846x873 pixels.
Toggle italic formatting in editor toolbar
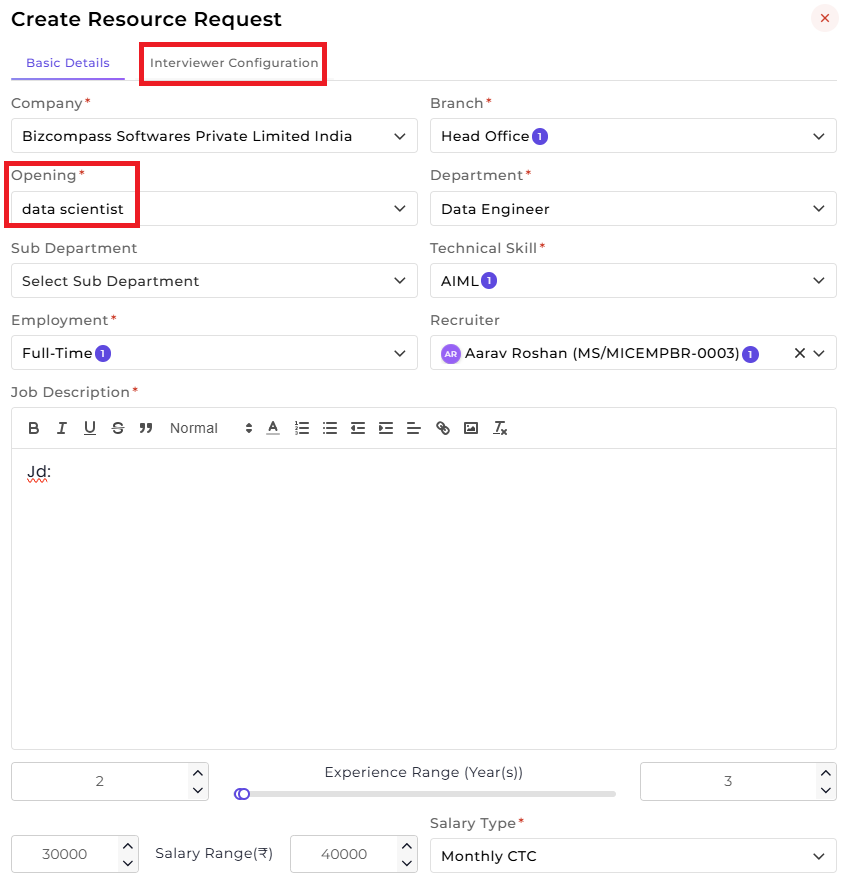(61, 428)
